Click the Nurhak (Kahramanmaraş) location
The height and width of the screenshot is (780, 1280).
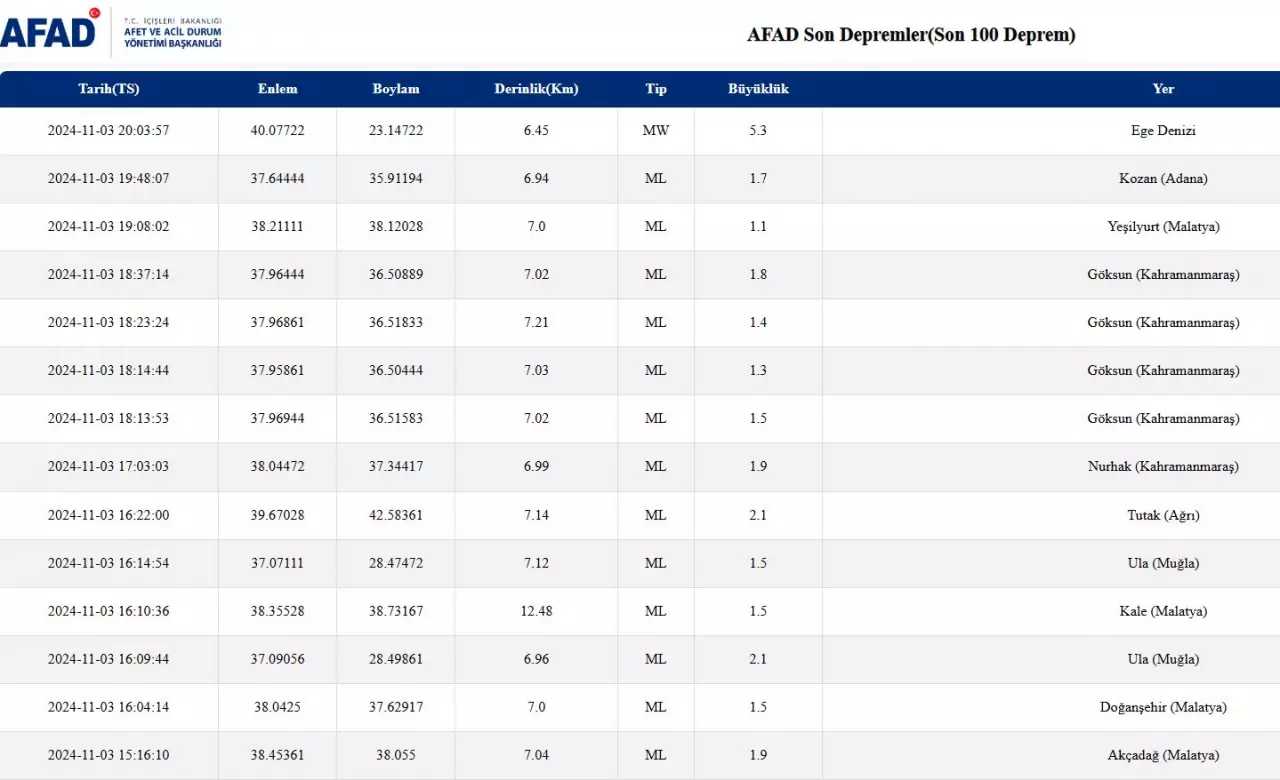1163,467
